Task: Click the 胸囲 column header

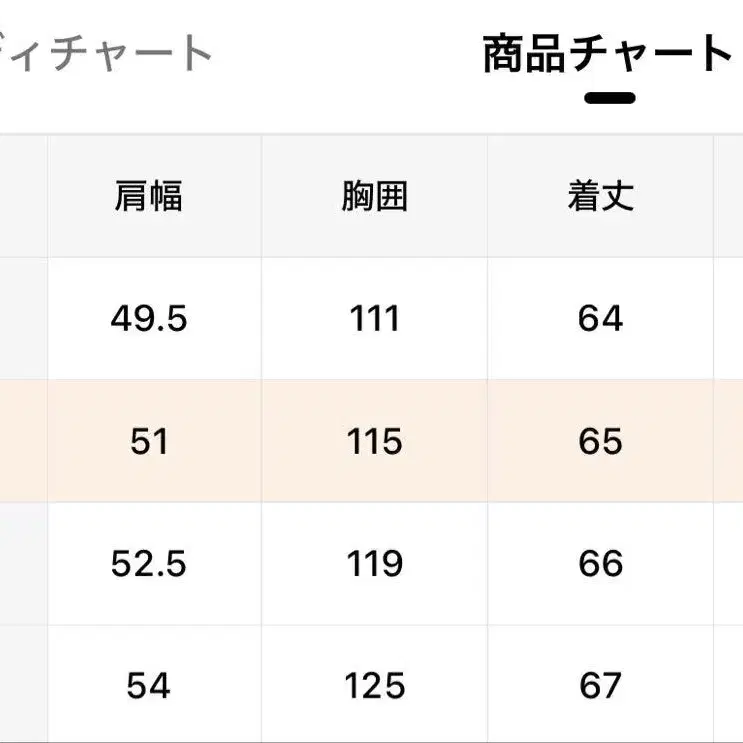Action: tap(375, 197)
